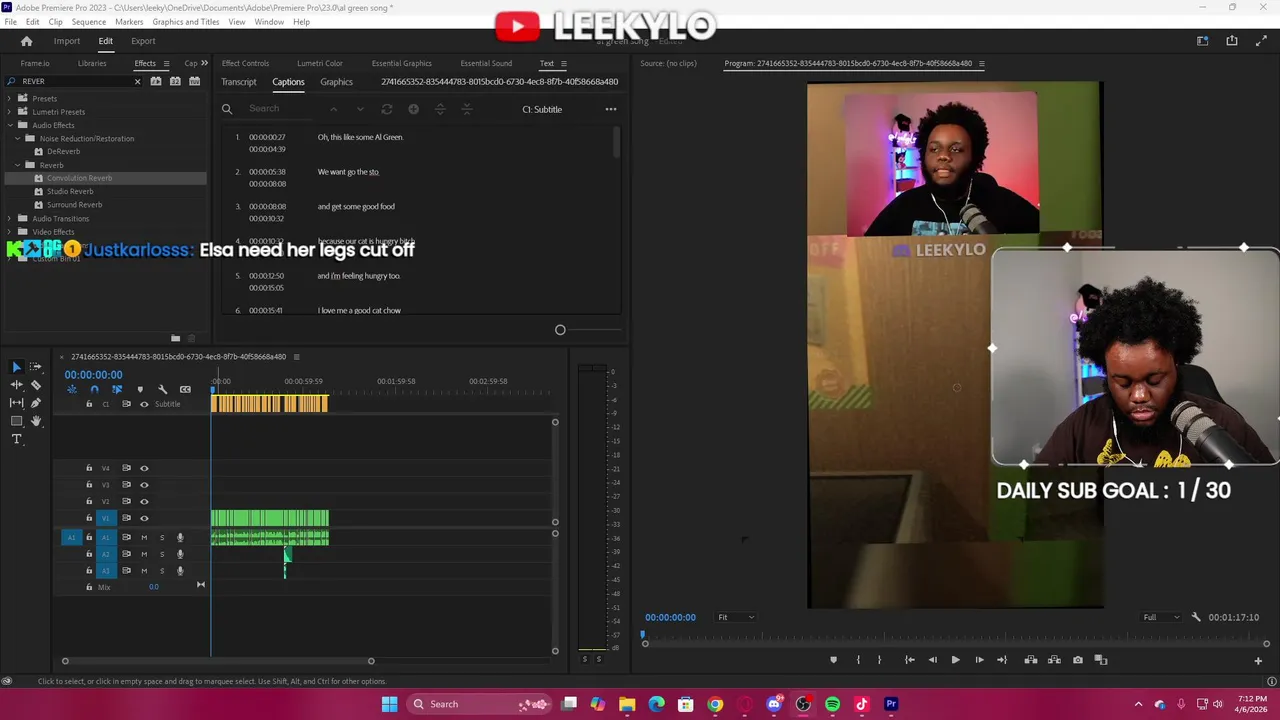The image size is (1280, 720).
Task: Click the Lift button in the Program monitor
Action: point(1029,660)
